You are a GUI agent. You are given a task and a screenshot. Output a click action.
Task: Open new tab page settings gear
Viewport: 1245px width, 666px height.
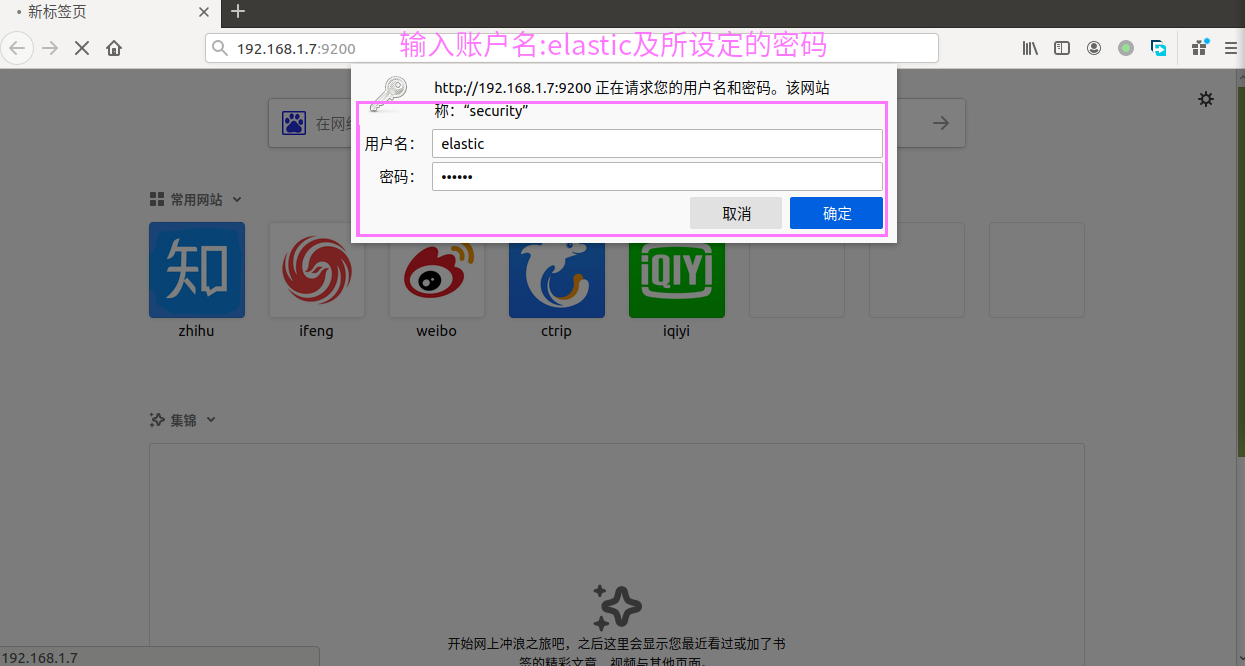coord(1206,99)
